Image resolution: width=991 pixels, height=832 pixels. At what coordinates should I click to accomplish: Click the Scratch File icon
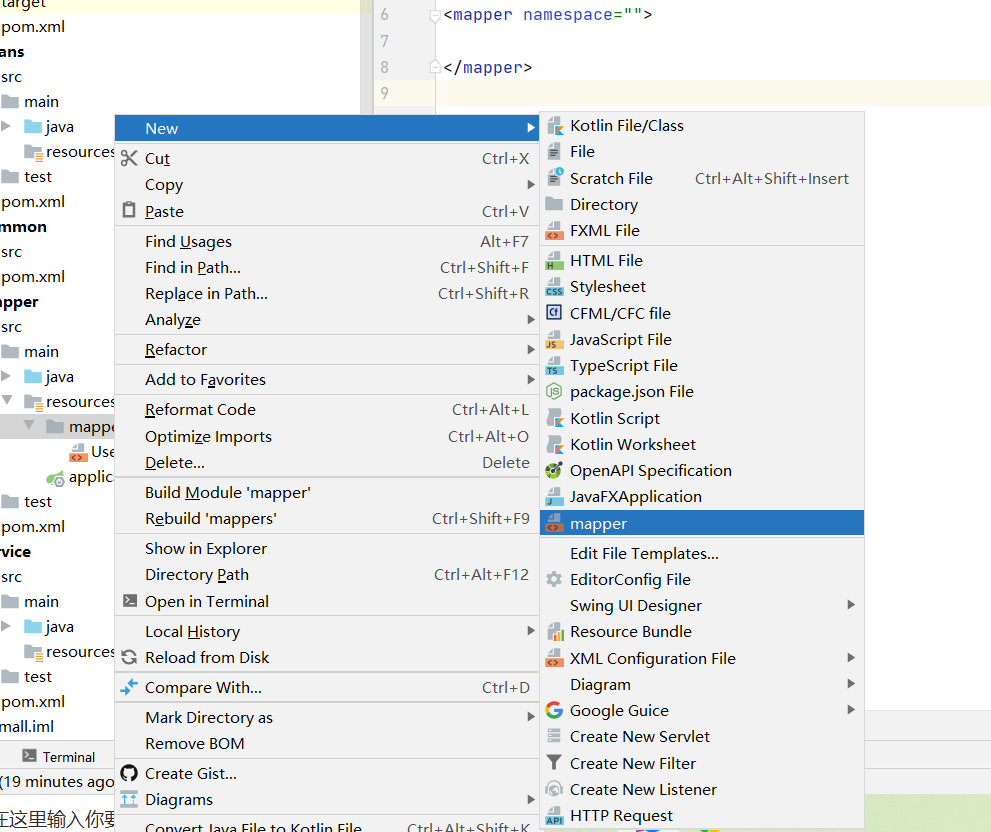tap(554, 178)
